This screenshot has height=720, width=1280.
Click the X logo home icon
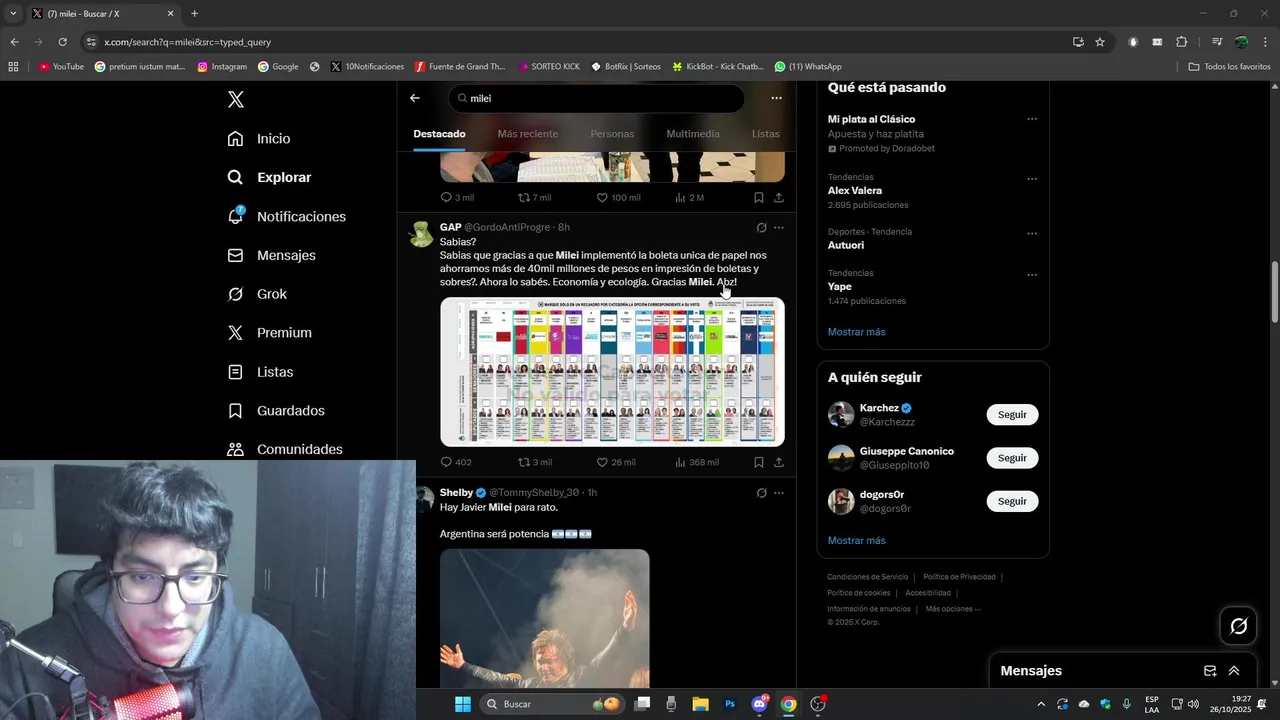click(x=236, y=99)
